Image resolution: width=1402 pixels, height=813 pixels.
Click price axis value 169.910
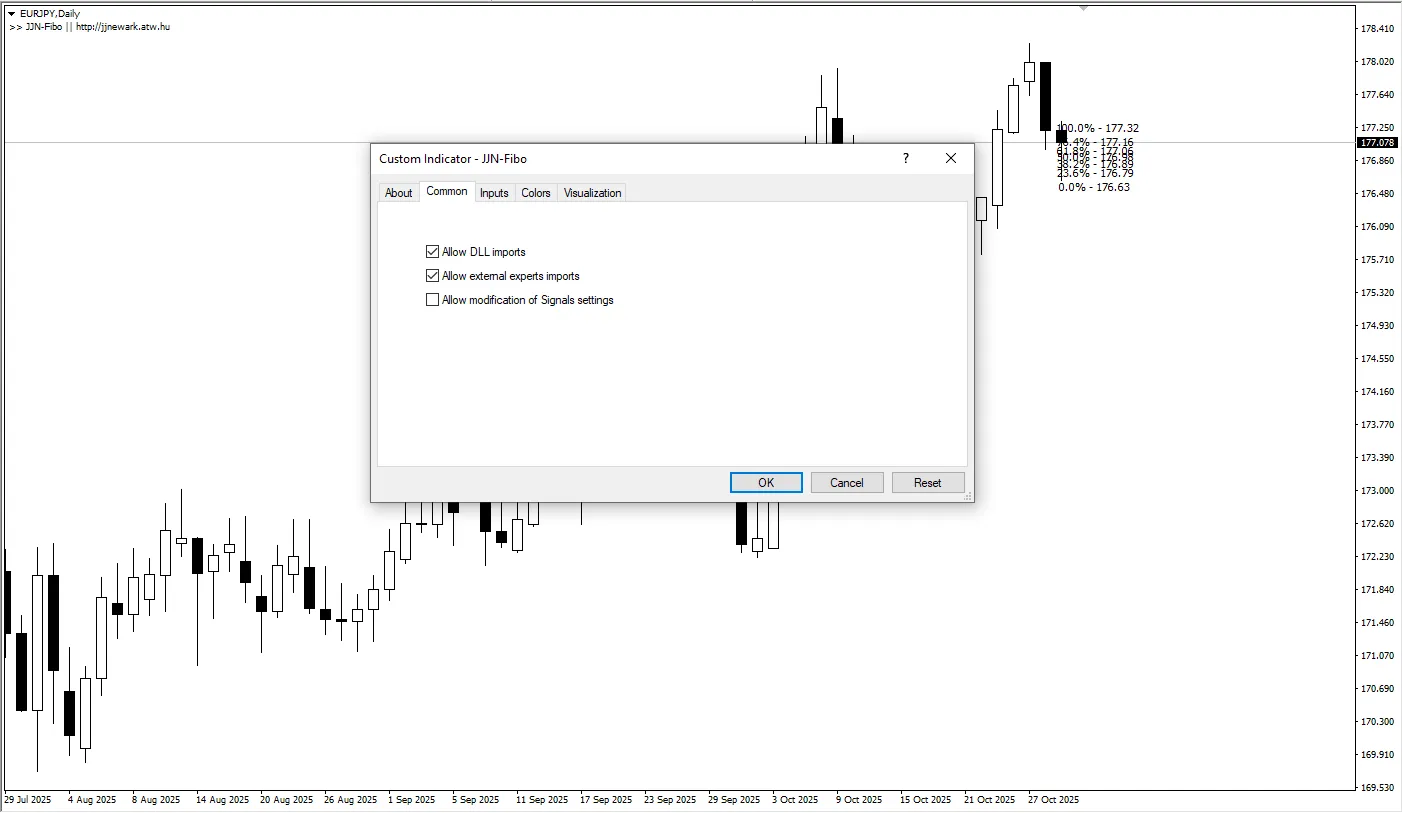pyautogui.click(x=1378, y=755)
